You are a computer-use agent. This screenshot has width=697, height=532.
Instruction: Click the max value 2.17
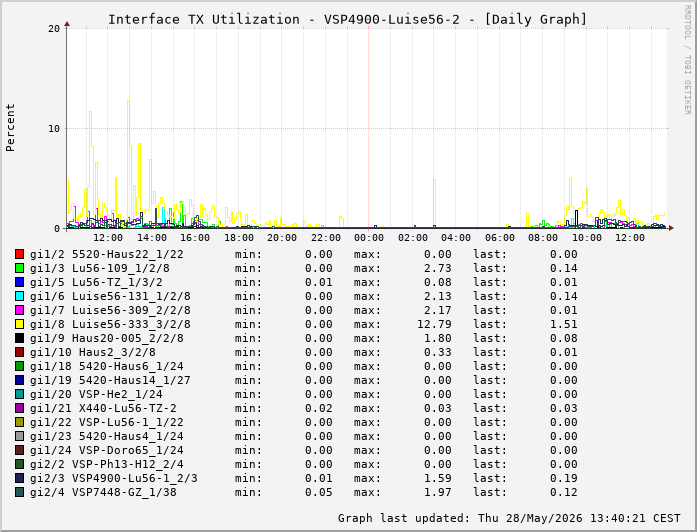pyautogui.click(x=438, y=310)
